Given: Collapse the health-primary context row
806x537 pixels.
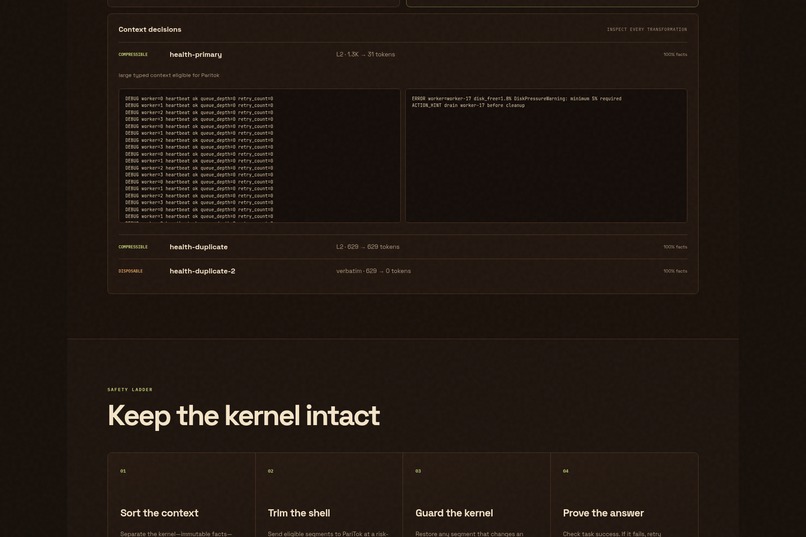Looking at the screenshot, I should 402,54.
